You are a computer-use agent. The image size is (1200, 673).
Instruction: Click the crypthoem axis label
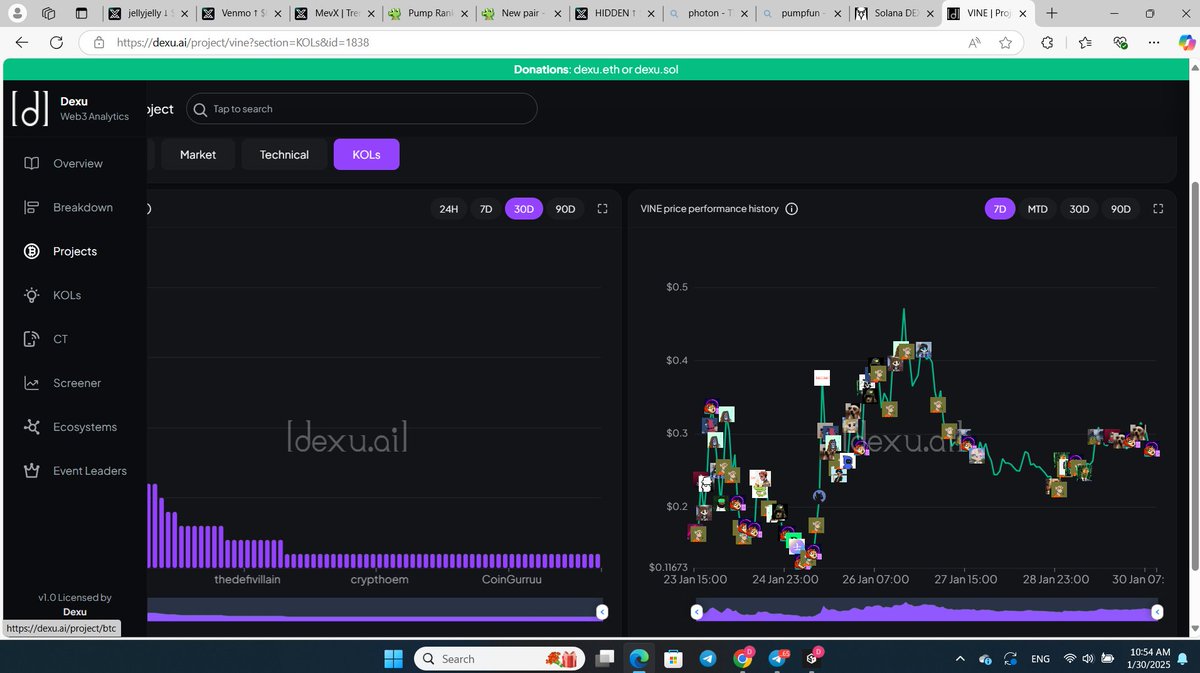pyautogui.click(x=379, y=579)
